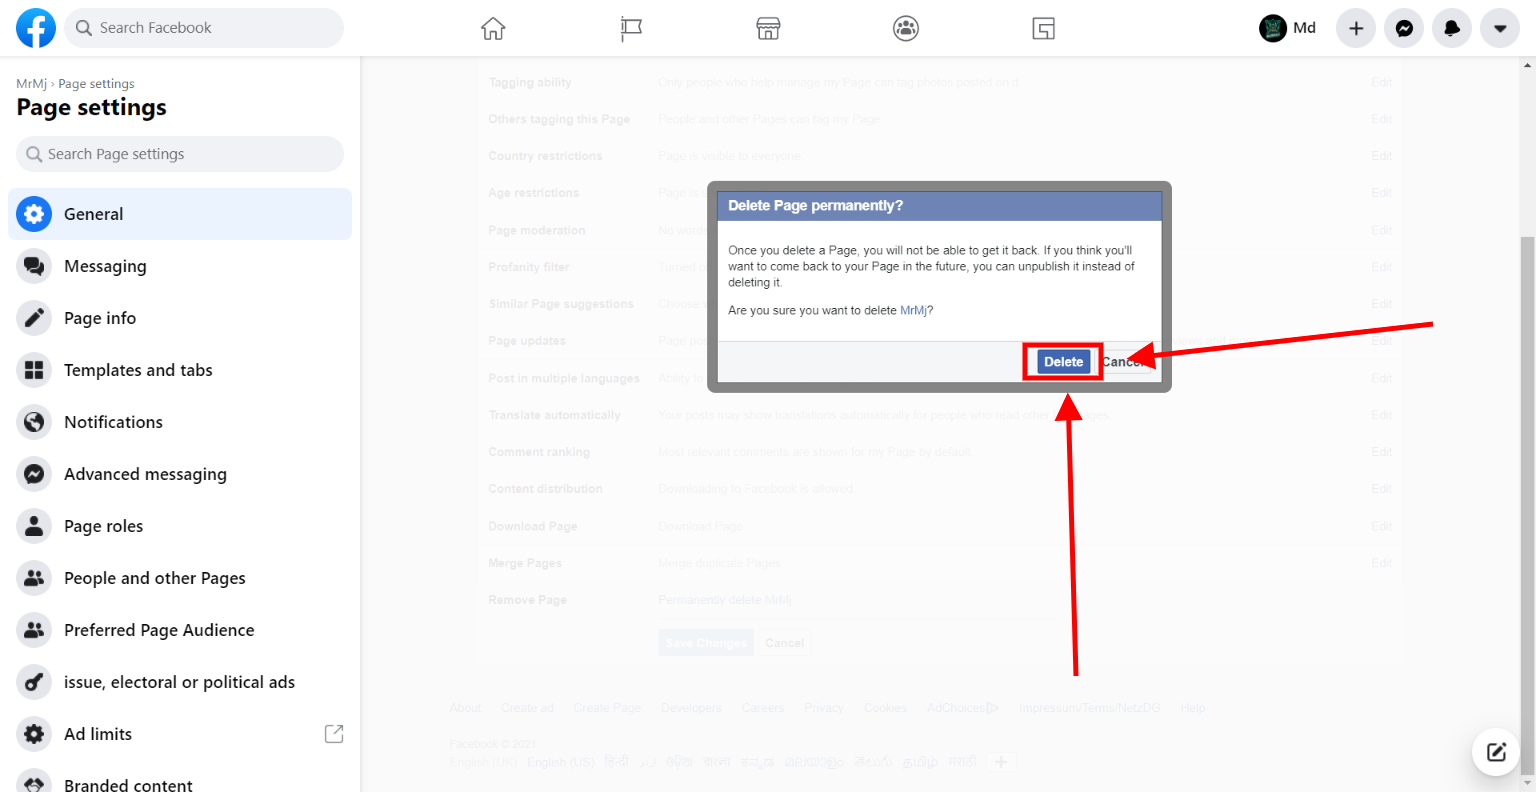Screen dimensions: 1536x792
Task: Select Messaging in the settings sidebar
Action: 180,266
